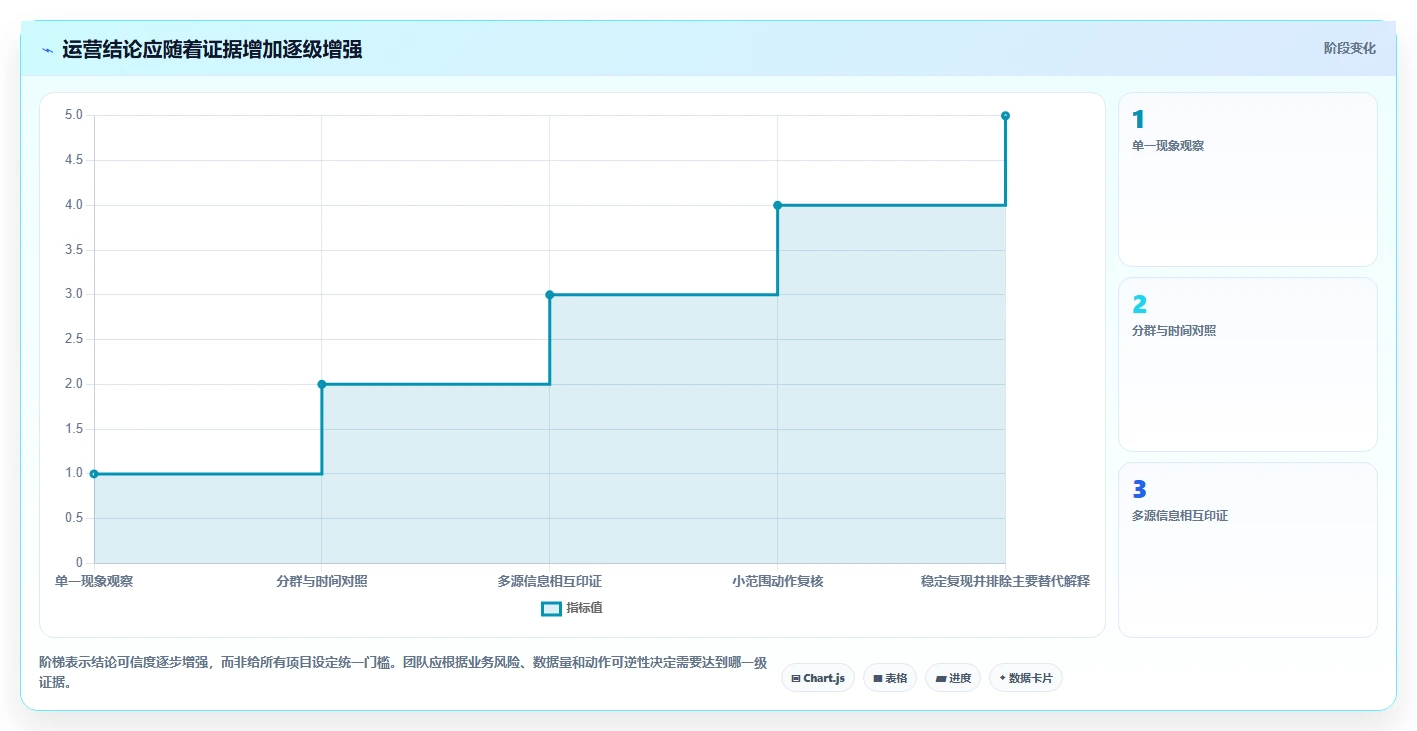Click the lightning icon beside the title
Image resolution: width=1417 pixels, height=731 pixels.
coord(47,49)
